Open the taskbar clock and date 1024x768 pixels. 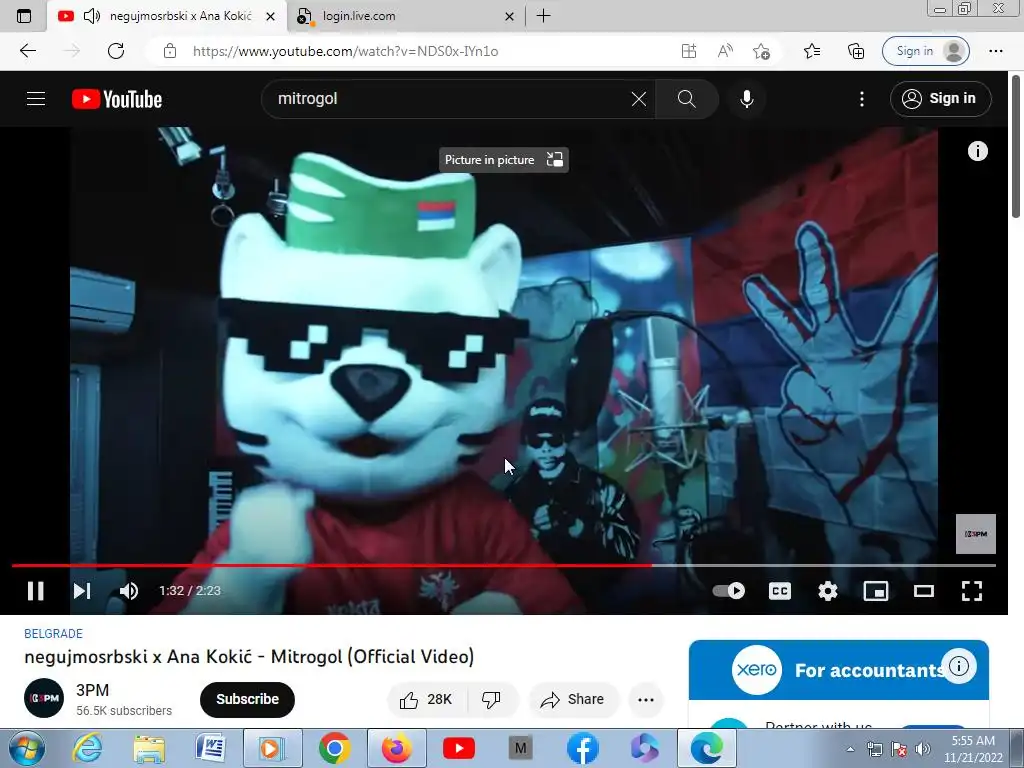(973, 749)
